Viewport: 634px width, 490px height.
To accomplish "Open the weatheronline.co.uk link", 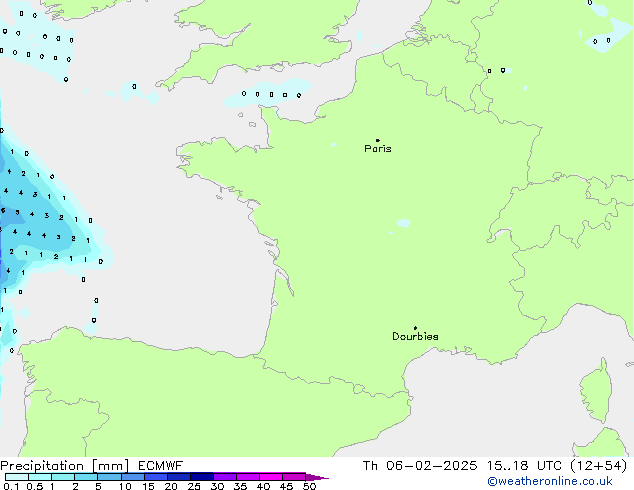I will point(550,481).
